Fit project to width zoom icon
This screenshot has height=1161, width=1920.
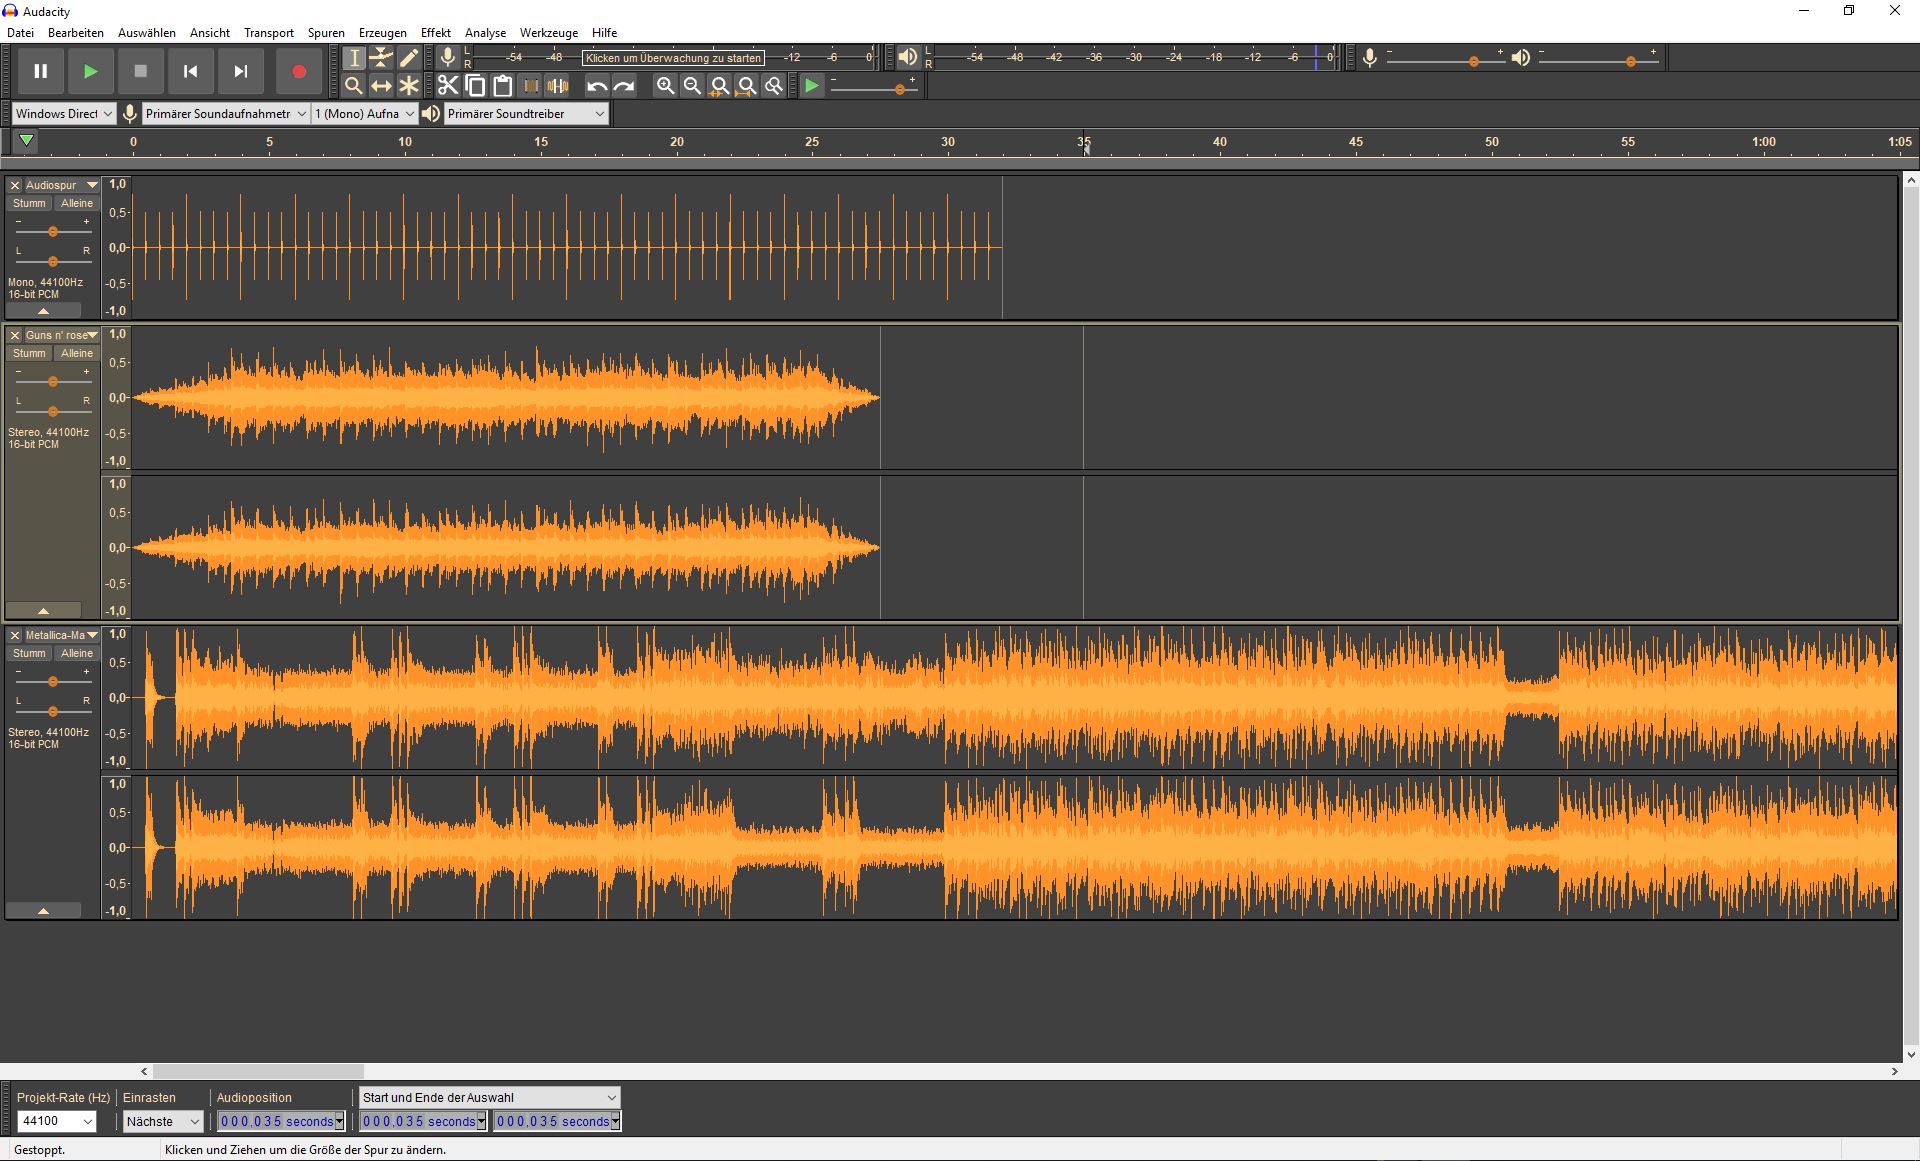tap(746, 86)
